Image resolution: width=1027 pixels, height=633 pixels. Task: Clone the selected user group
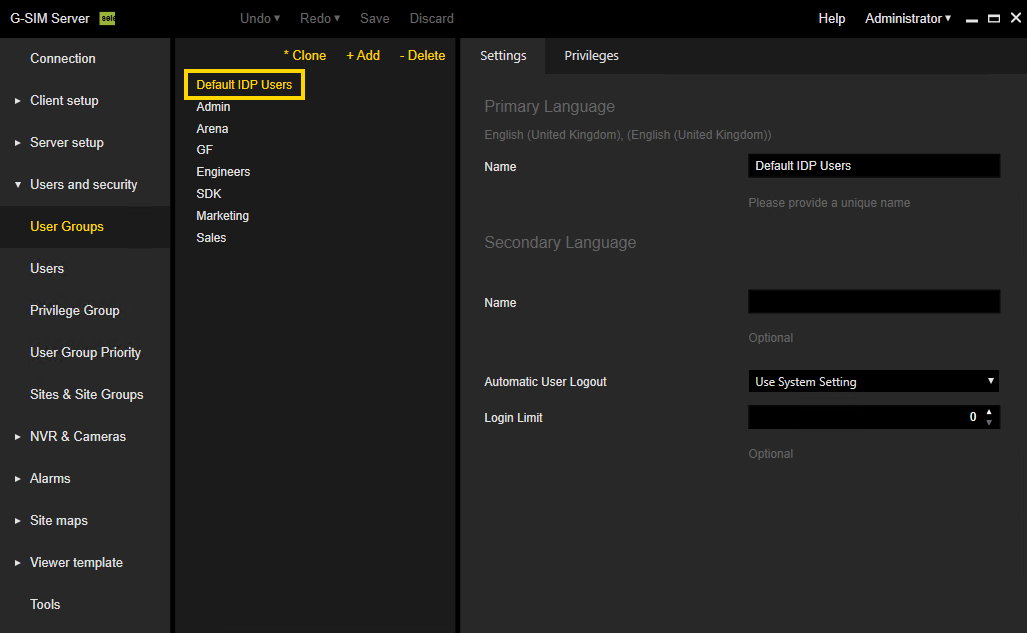point(305,56)
